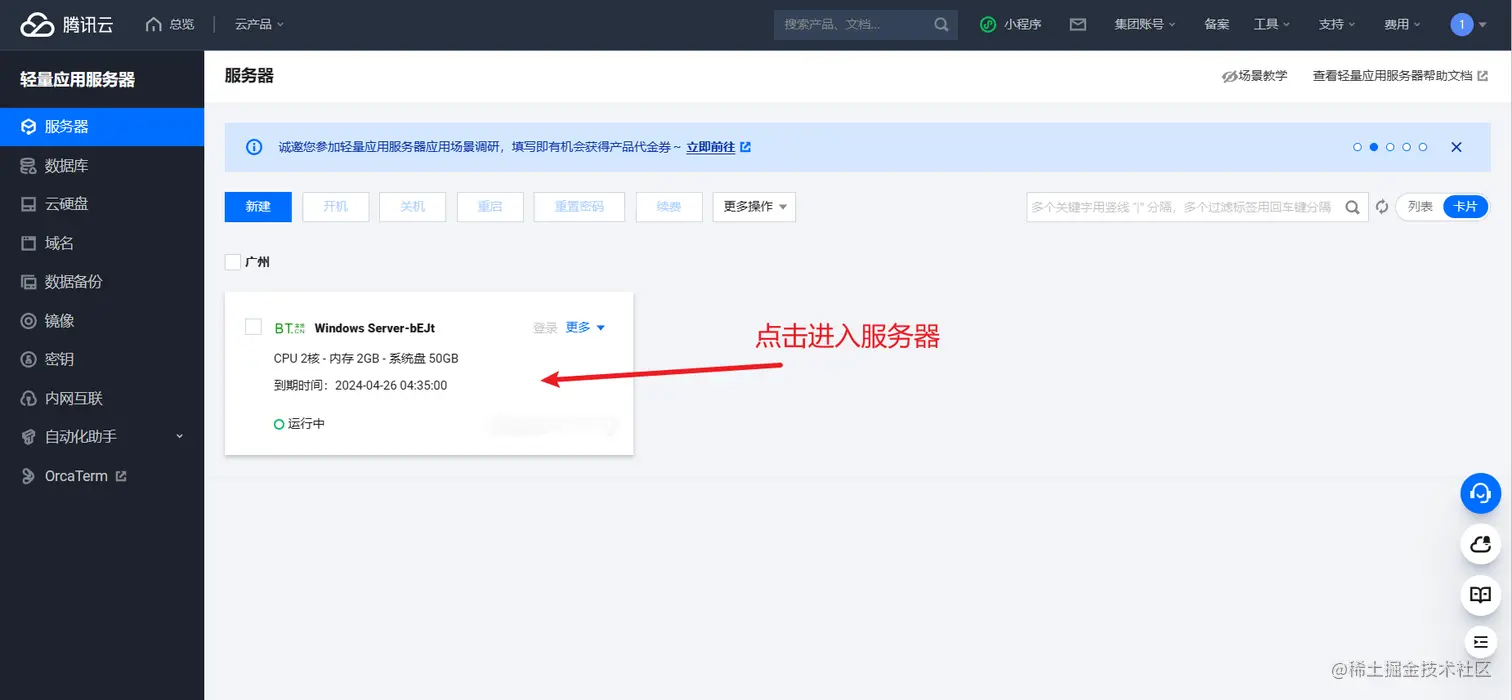The width and height of the screenshot is (1512, 700).
Task: Click OrcaTerm external link icon
Action: [x=121, y=476]
